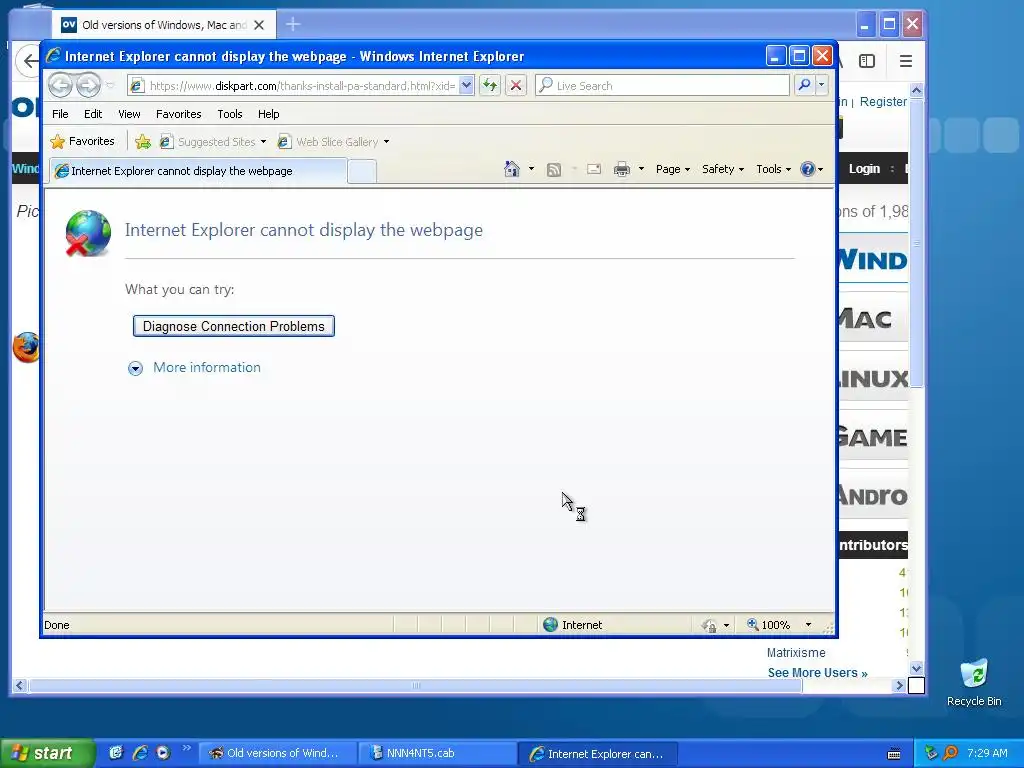Click the IE Forward navigation button
The image size is (1024, 768).
88,85
